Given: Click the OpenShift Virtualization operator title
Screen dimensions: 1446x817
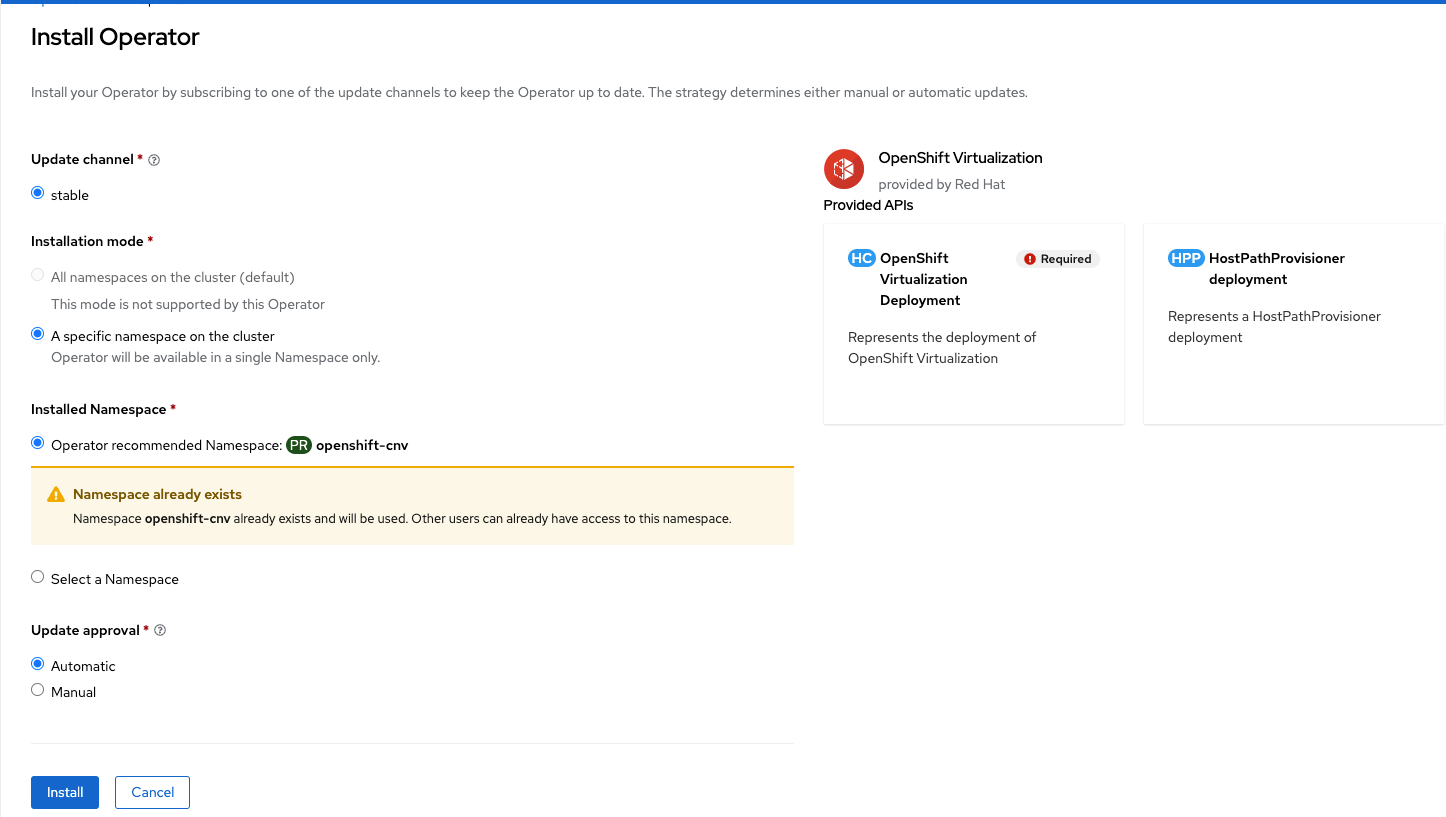Looking at the screenshot, I should [x=960, y=158].
